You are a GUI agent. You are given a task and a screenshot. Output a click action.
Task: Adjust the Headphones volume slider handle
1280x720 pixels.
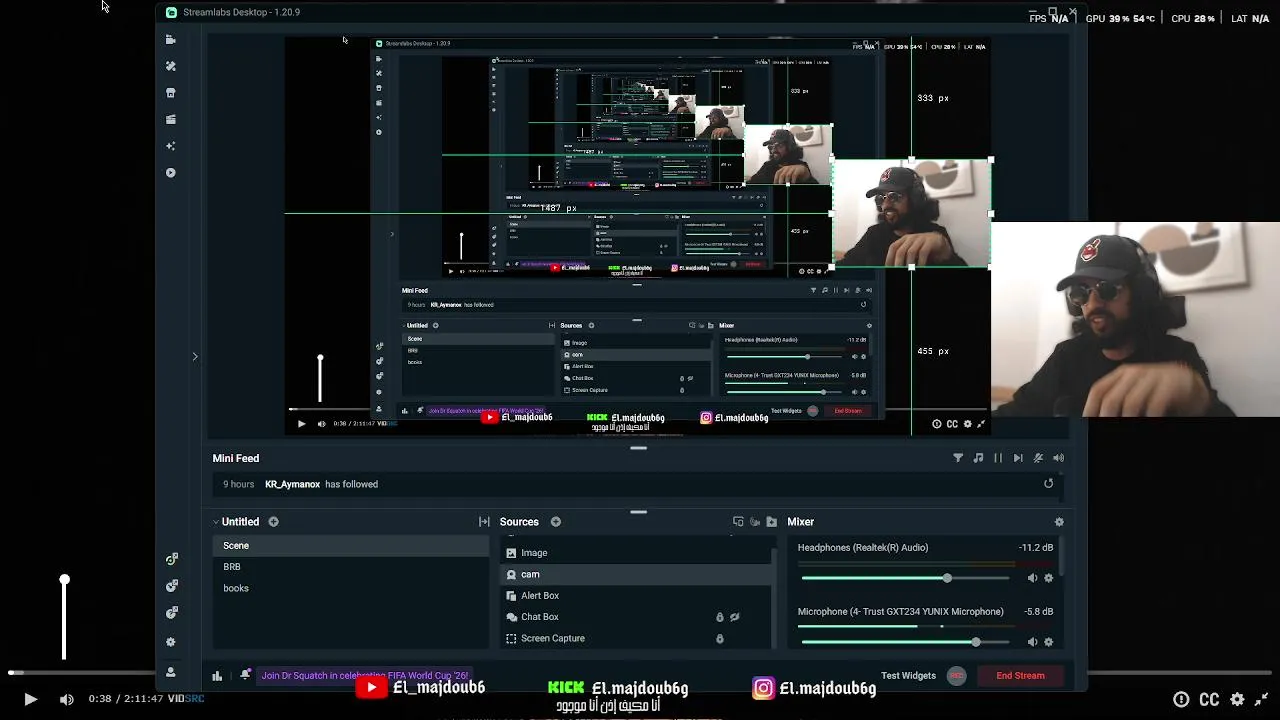pyautogui.click(x=946, y=578)
